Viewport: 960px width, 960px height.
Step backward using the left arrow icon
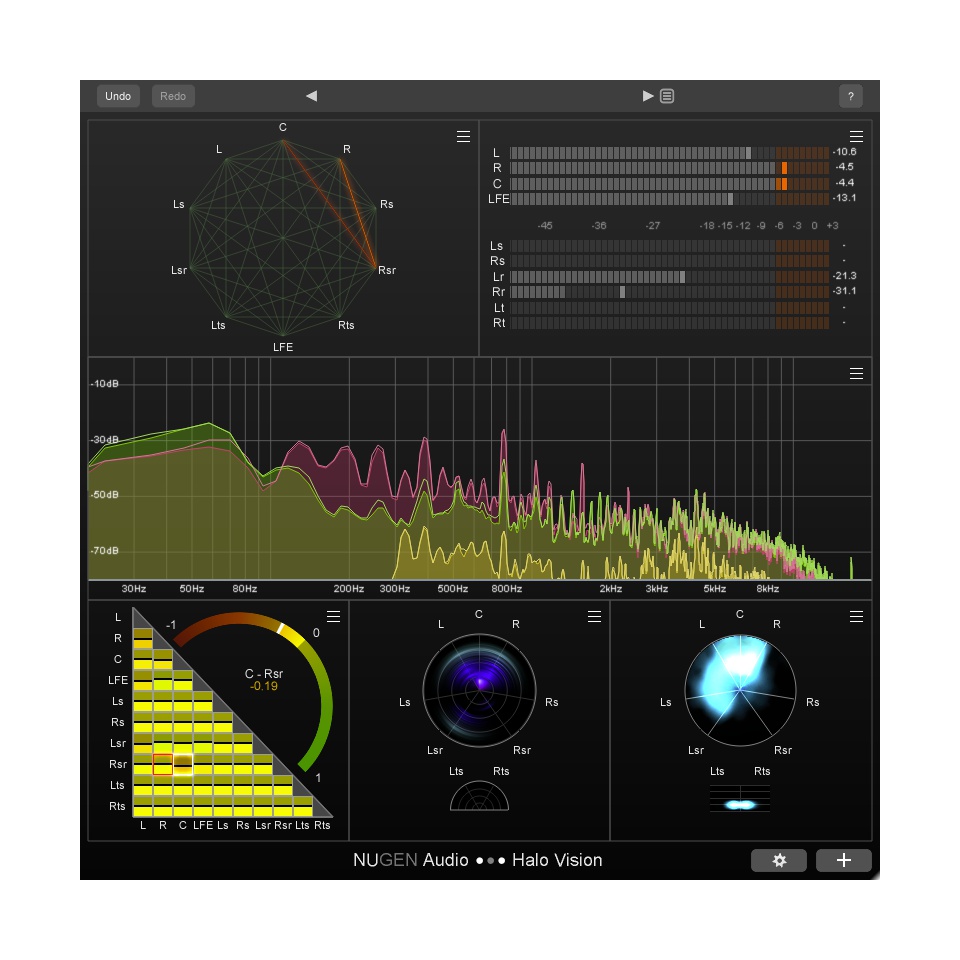[312, 95]
